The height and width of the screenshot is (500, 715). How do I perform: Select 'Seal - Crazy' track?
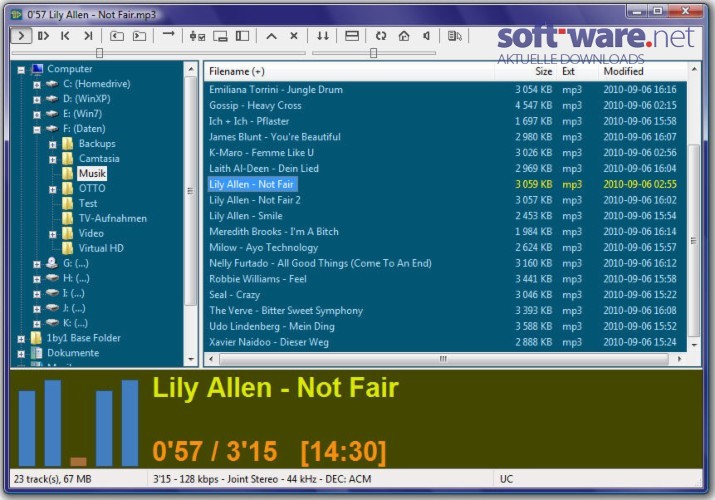[x=234, y=295]
